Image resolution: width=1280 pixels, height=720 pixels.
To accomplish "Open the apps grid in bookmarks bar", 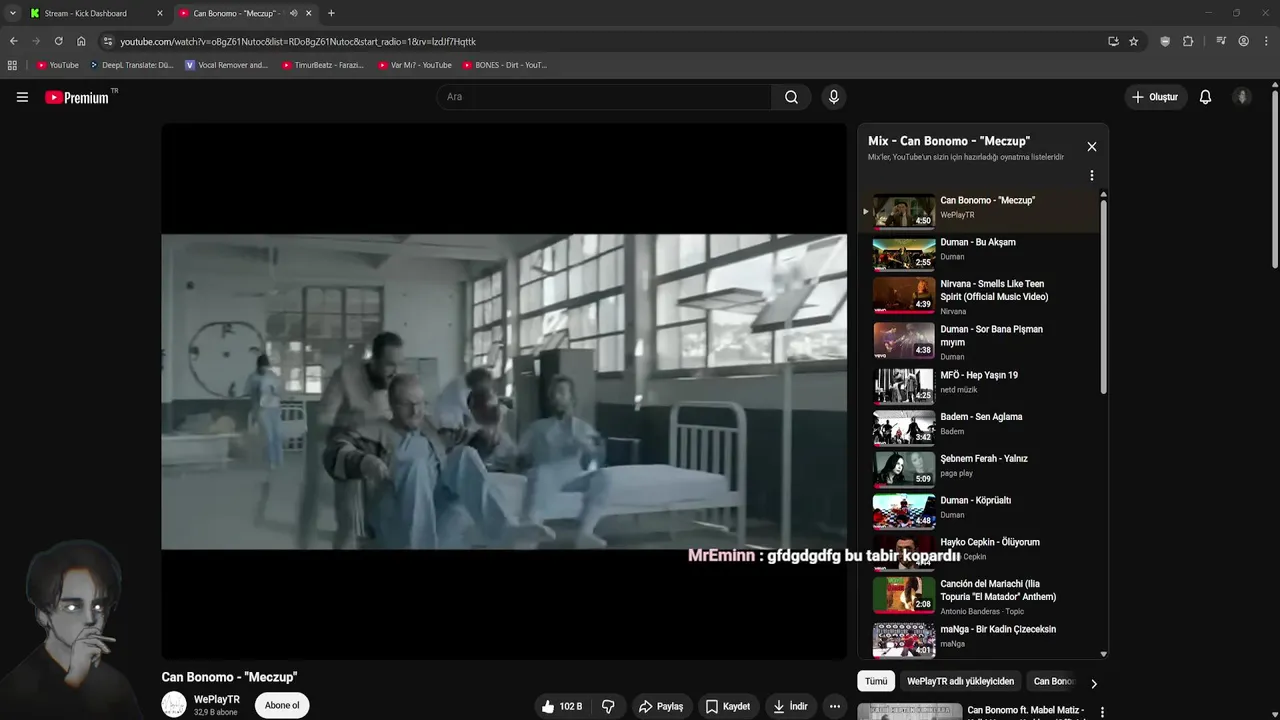I will 12,65.
